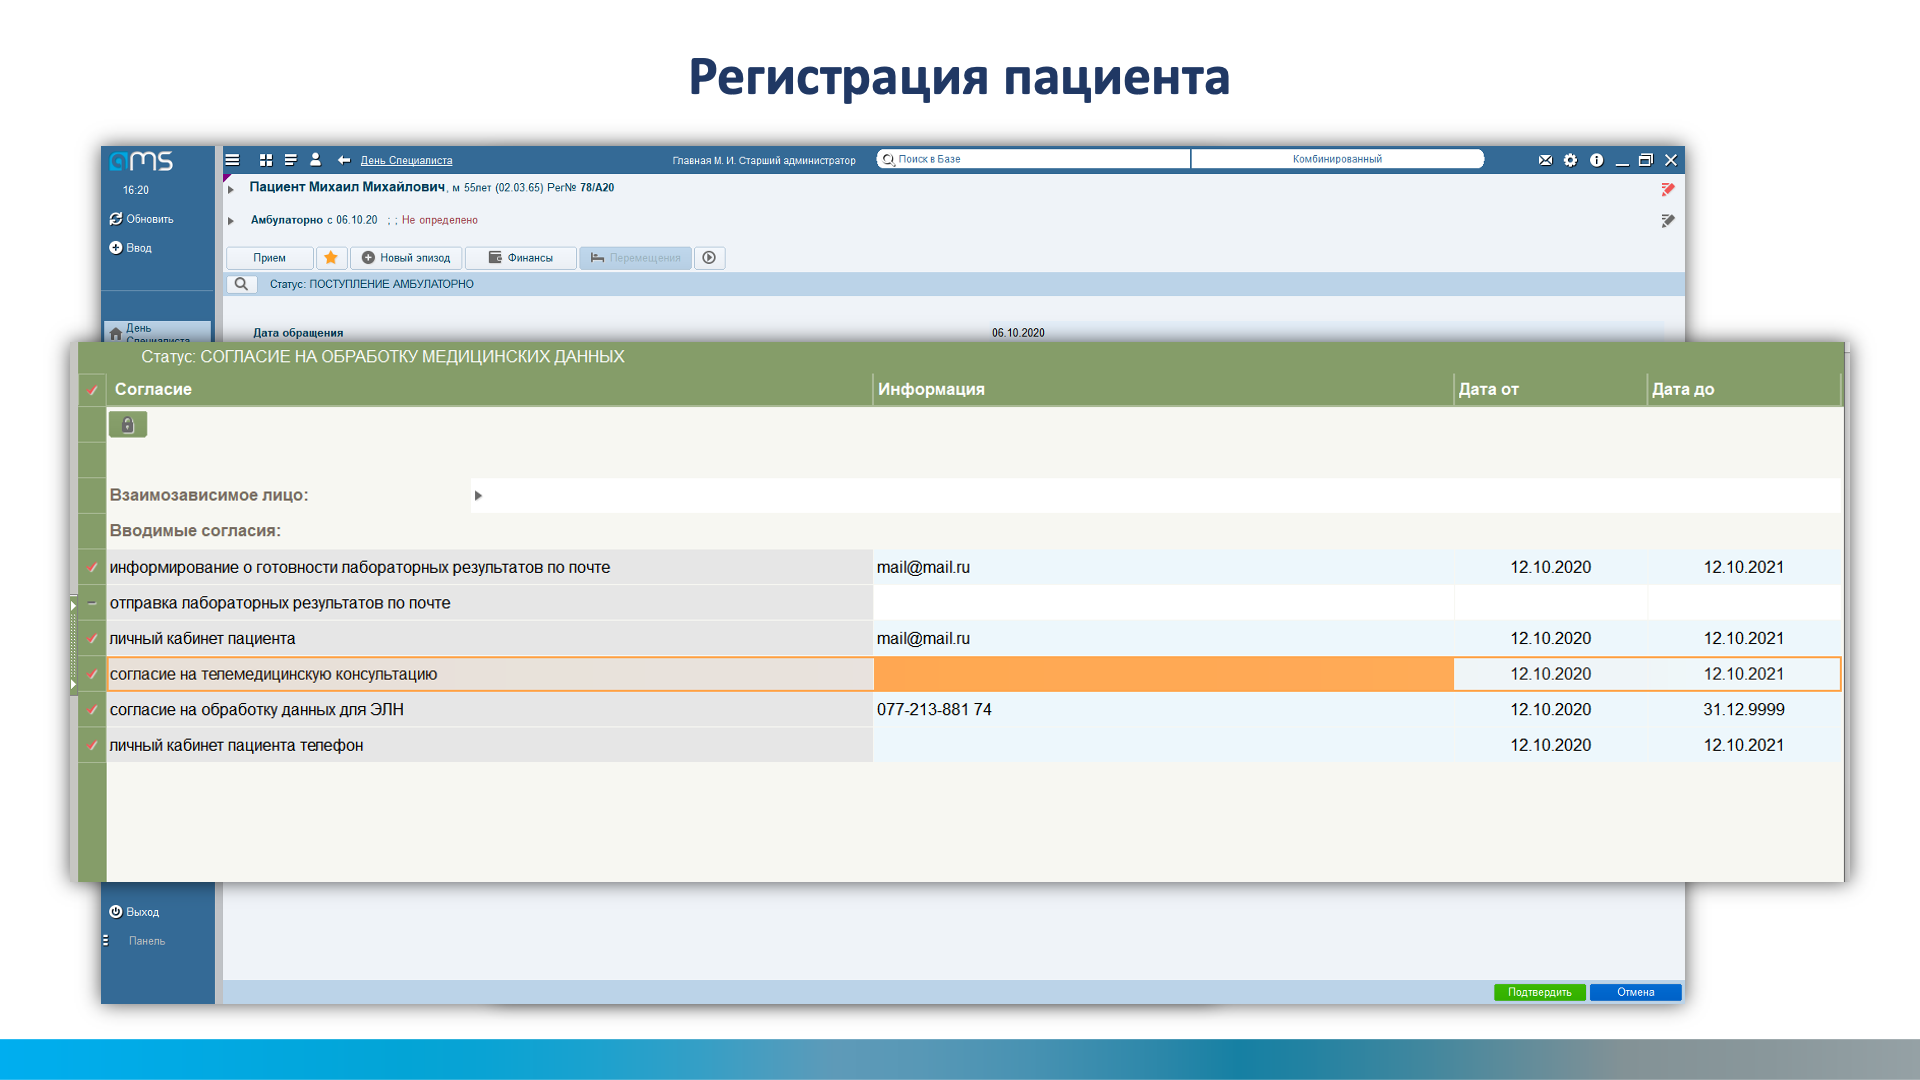Toggle consent информирование о готовности checkmark
Viewport: 1920px width, 1080px height.
[x=92, y=568]
